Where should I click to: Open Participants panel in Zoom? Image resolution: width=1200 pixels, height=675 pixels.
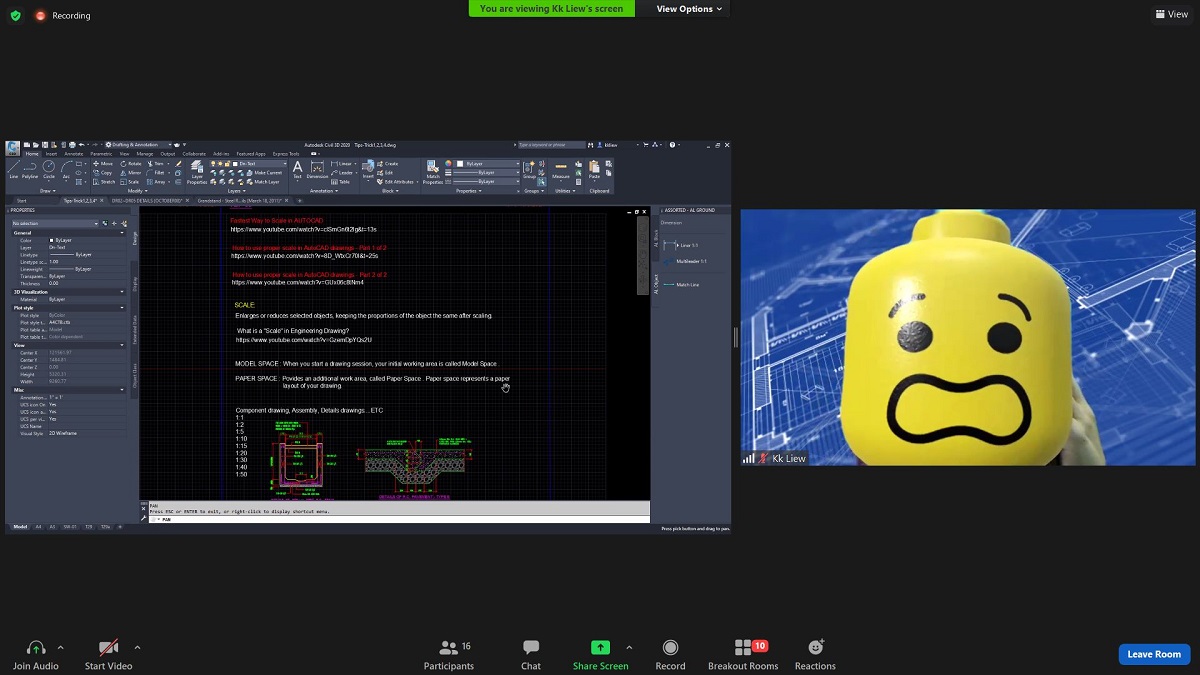449,654
